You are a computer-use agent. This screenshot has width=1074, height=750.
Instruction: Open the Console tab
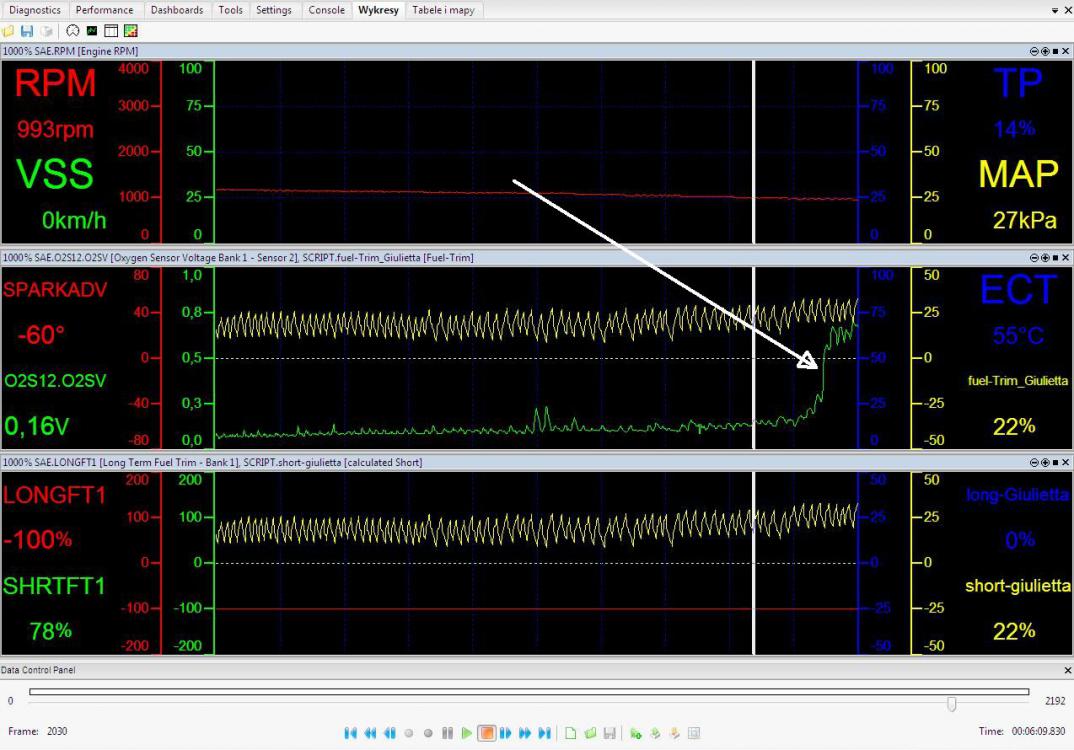coord(326,10)
